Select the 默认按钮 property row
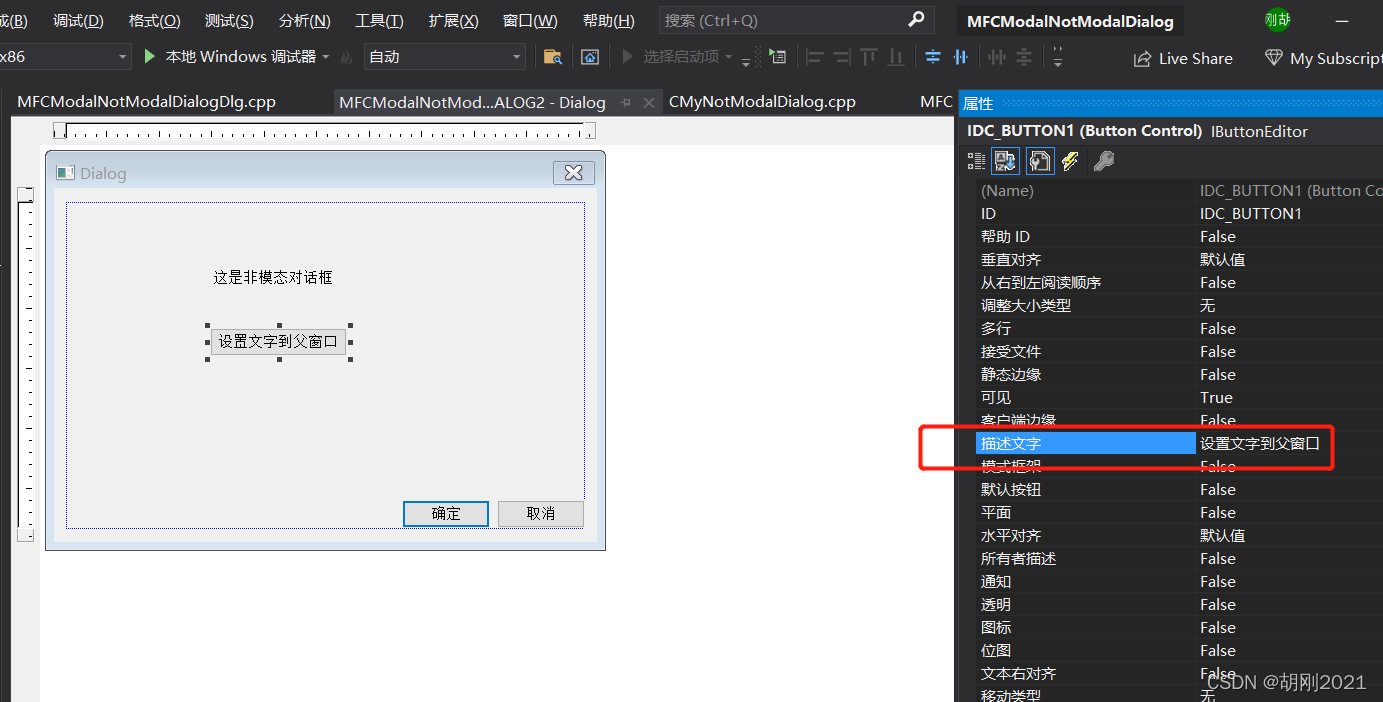The width and height of the screenshot is (1383, 702). point(1179,489)
